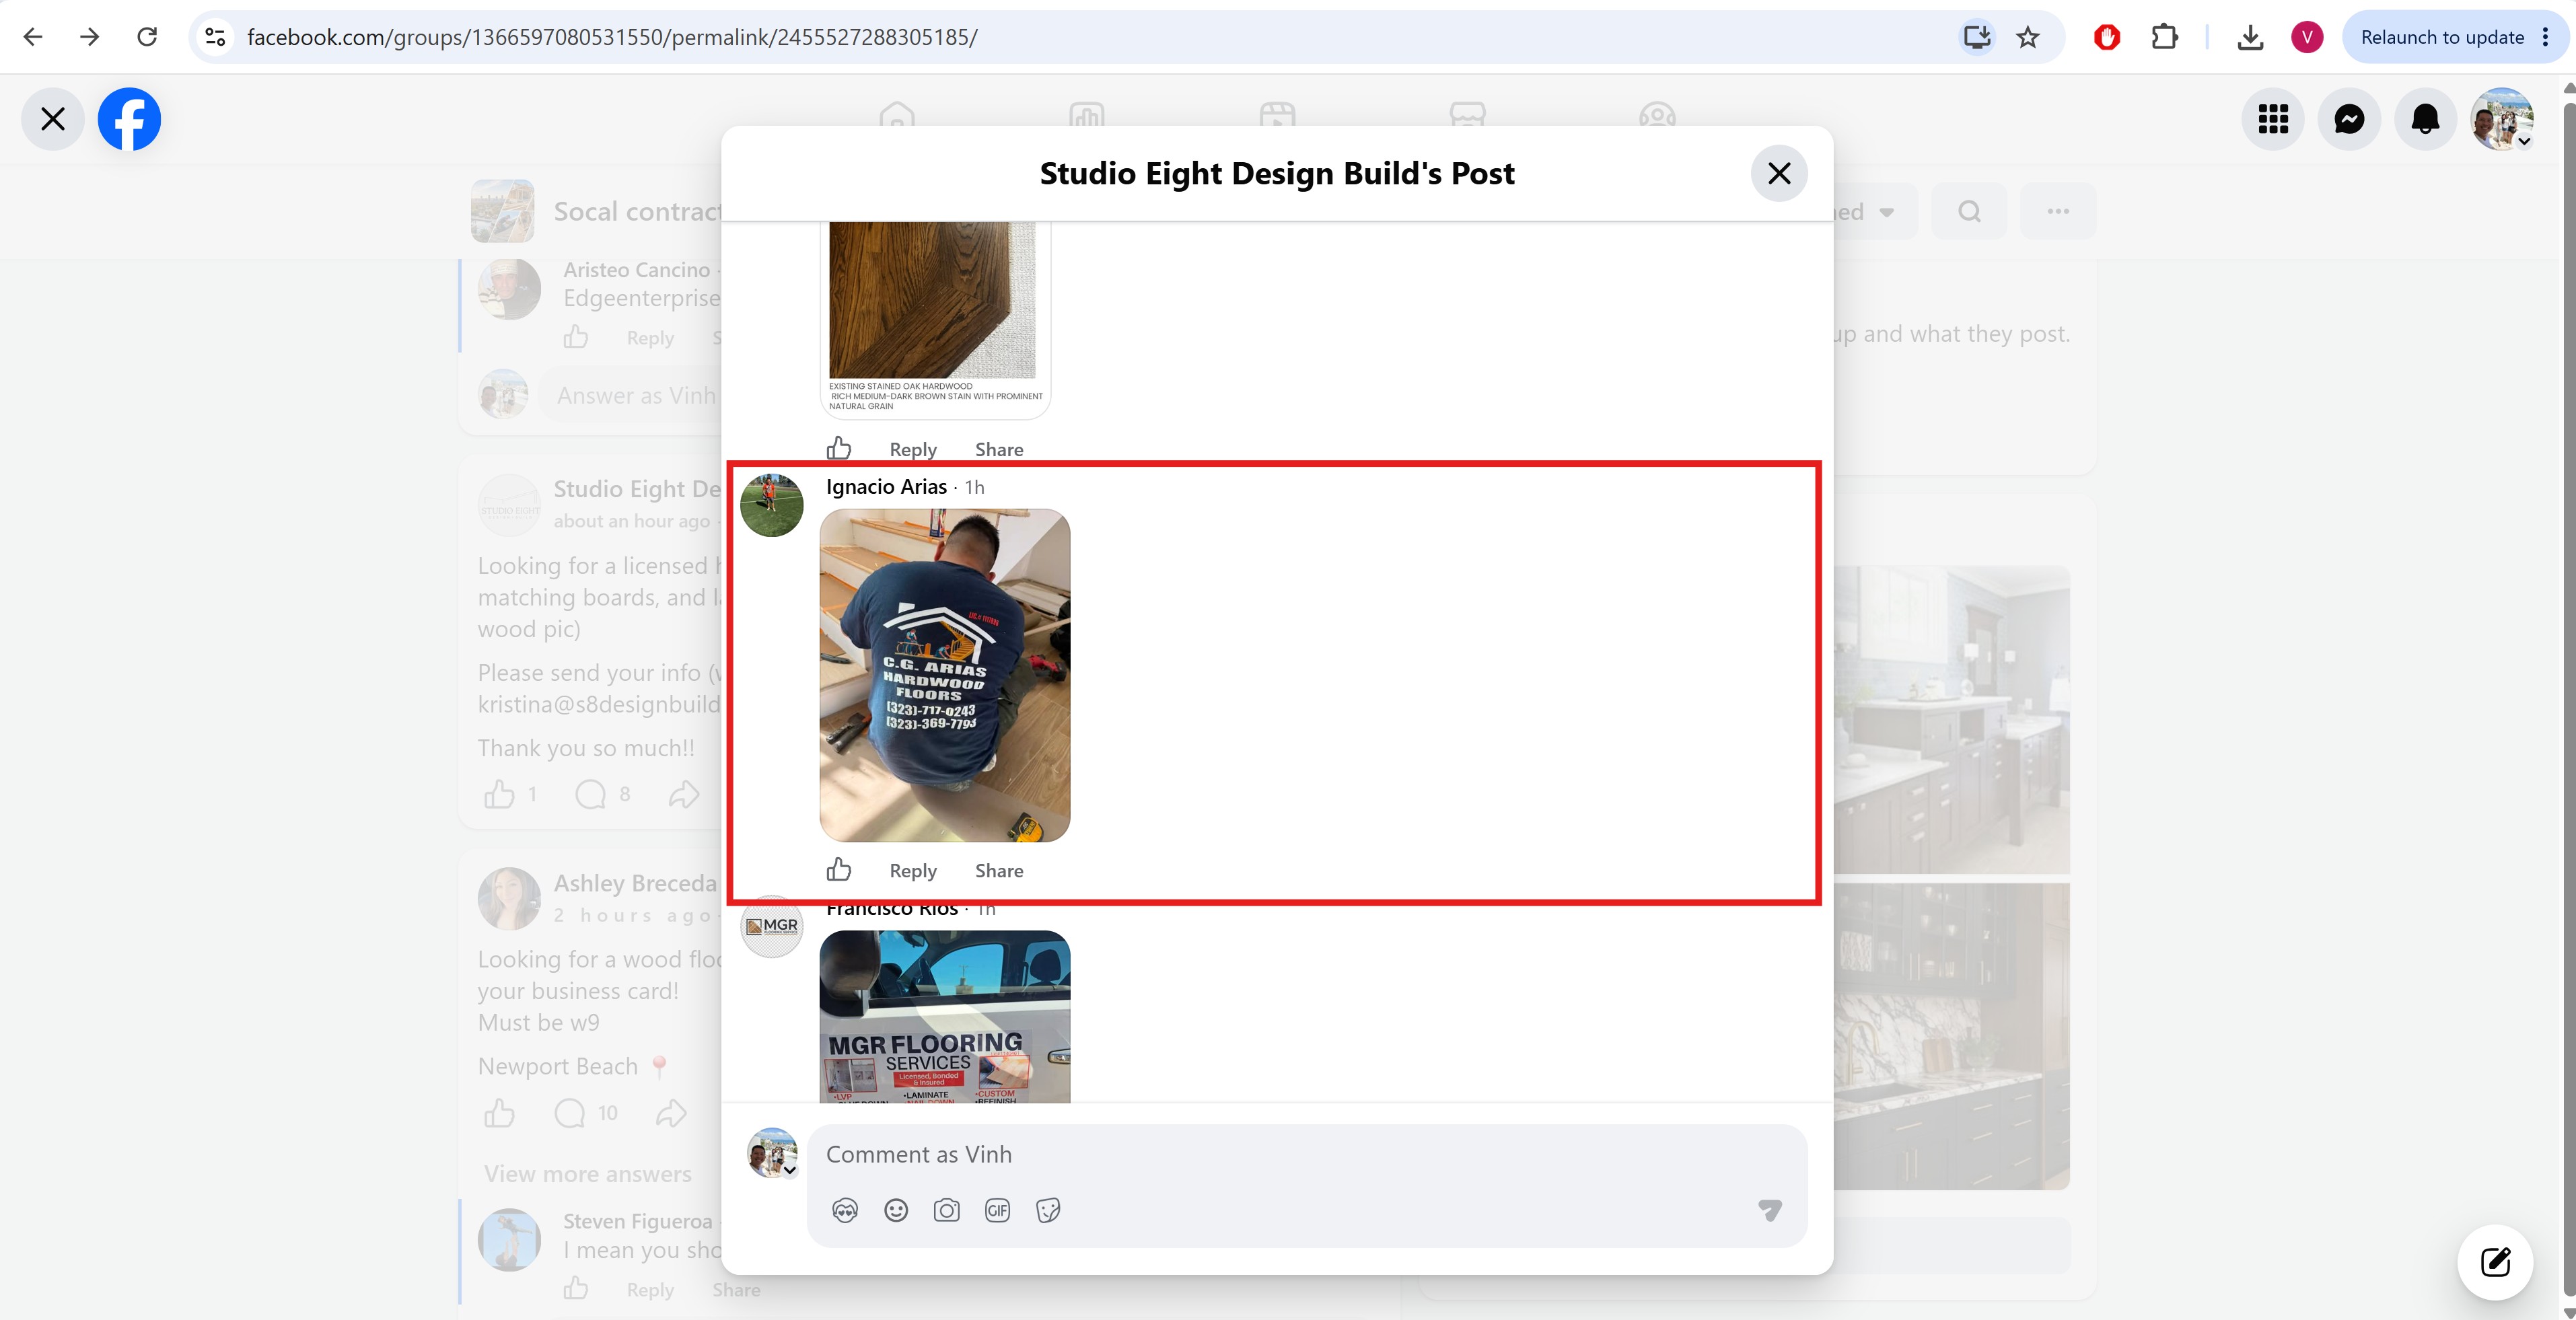Image resolution: width=2576 pixels, height=1320 pixels.
Task: Like Ashley Breceda's post
Action: pos(500,1112)
